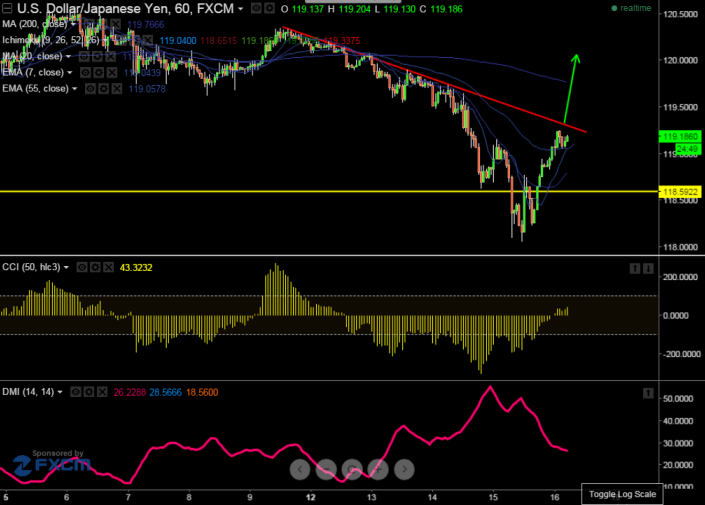Click the 24:49 countdown label on price axis
This screenshot has height=505, width=705.
687,149
